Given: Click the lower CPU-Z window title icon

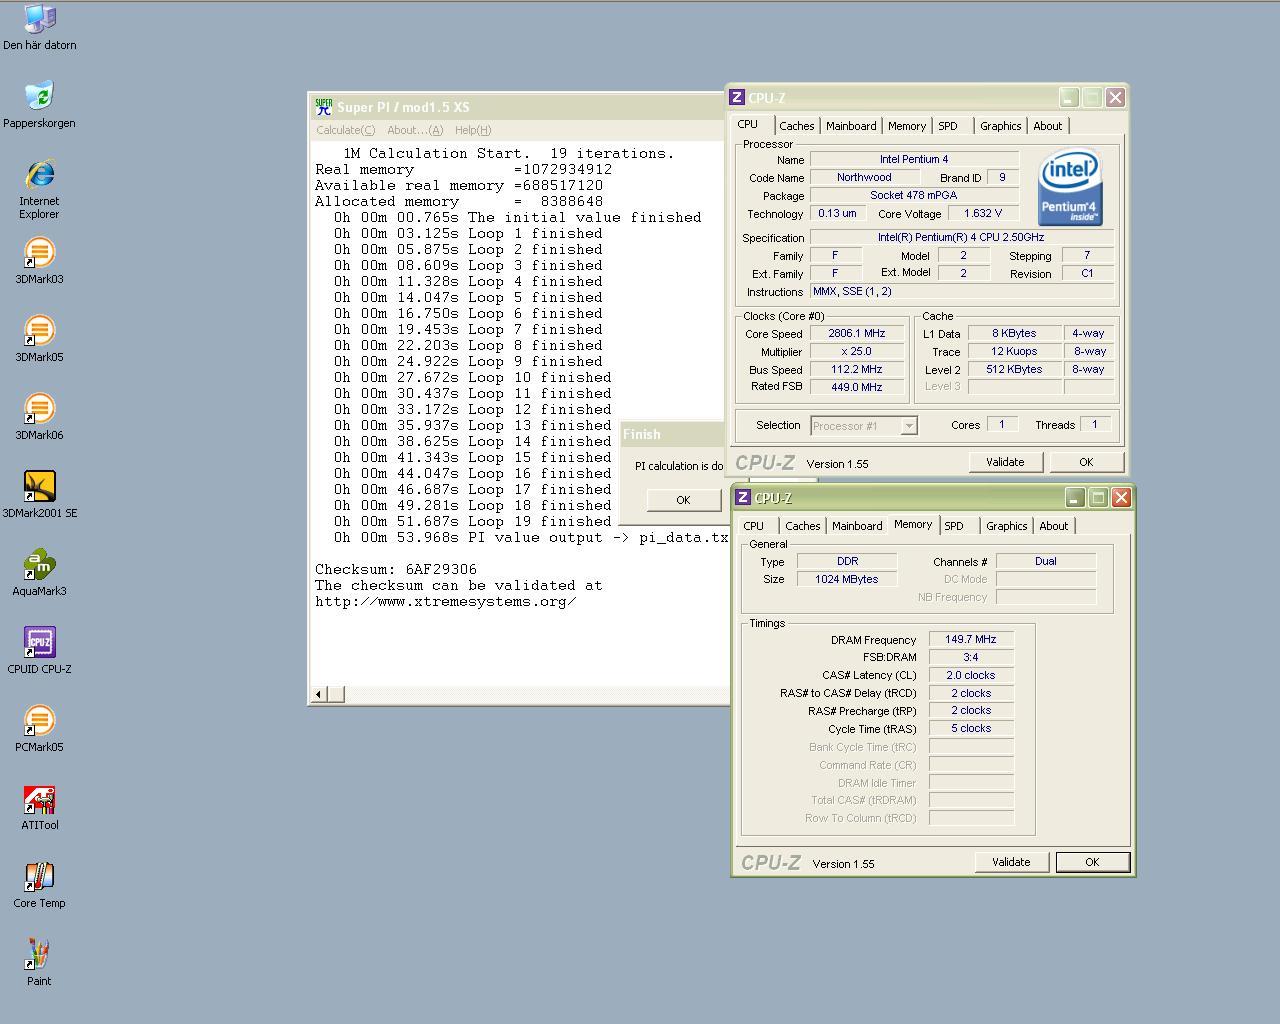Looking at the screenshot, I should pyautogui.click(x=743, y=497).
